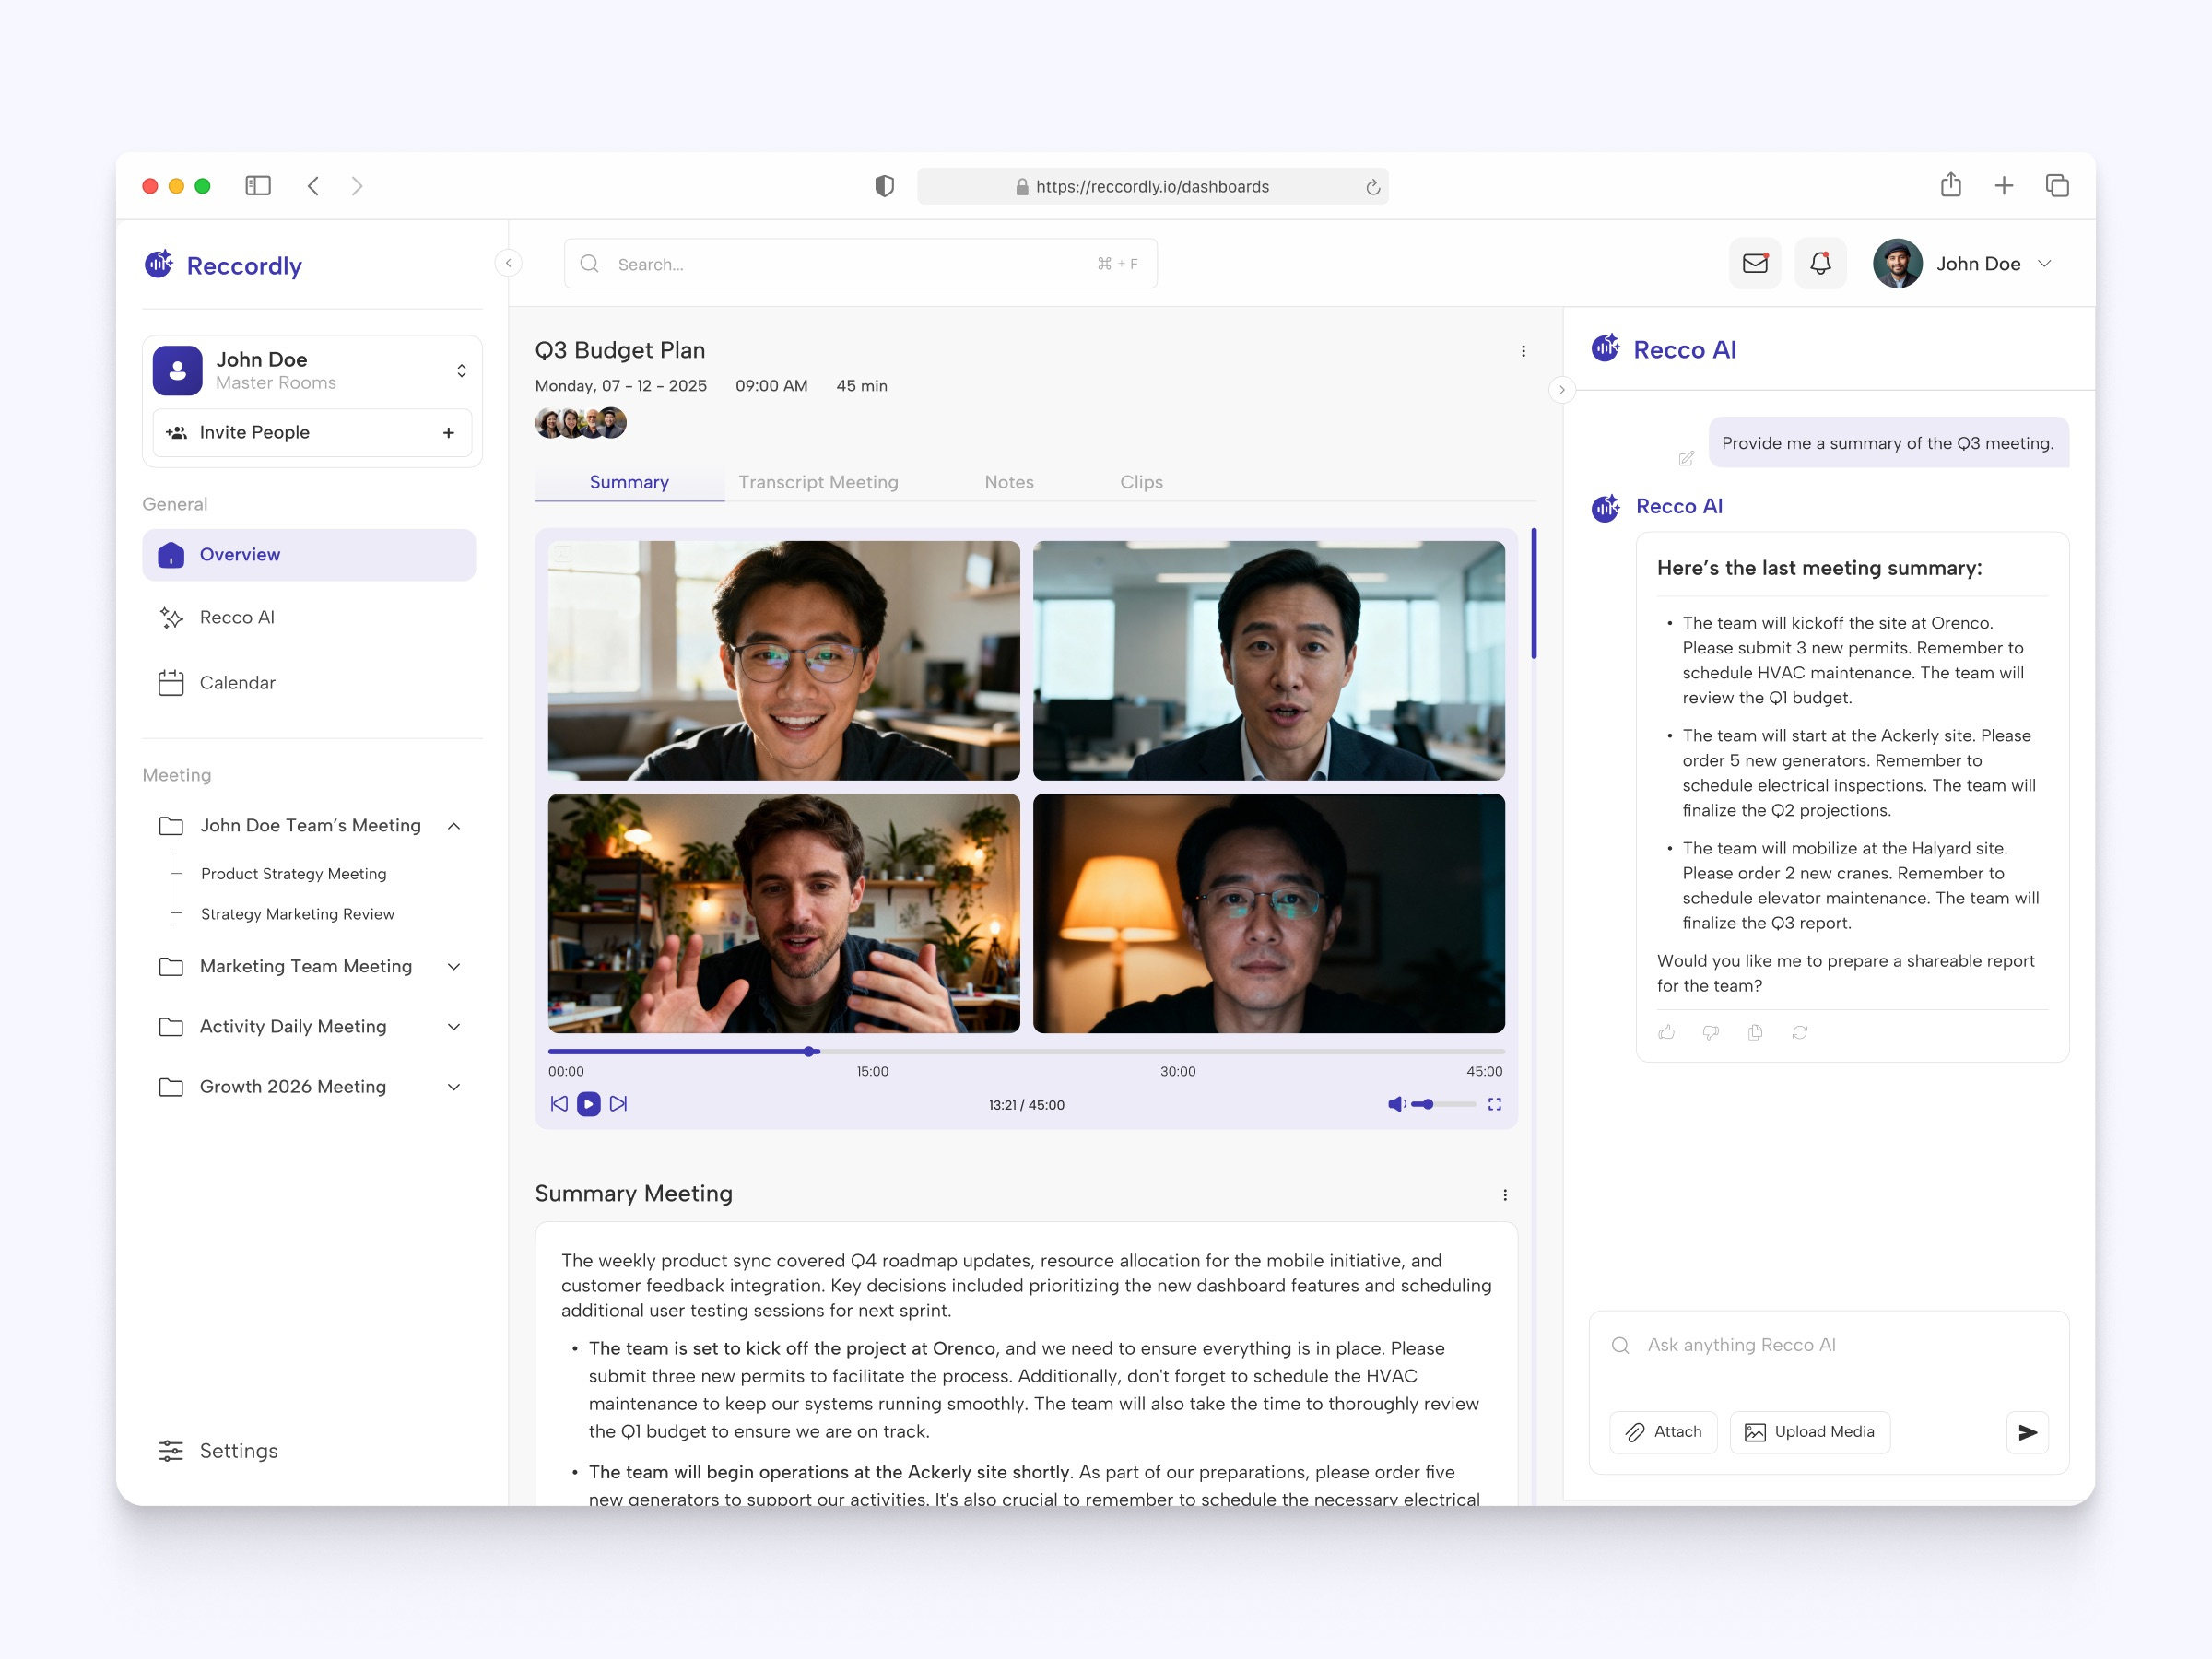The height and width of the screenshot is (1659, 2212).
Task: Copy the Recco AI summary response
Action: tap(1755, 1032)
